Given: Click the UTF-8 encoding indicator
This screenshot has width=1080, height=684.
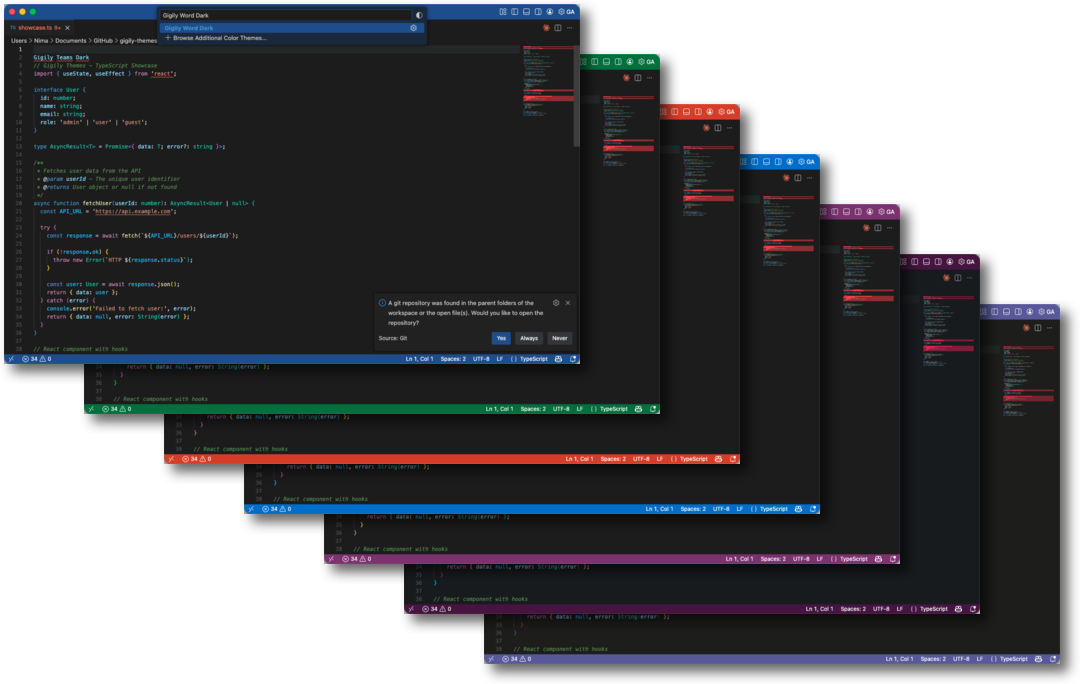Looking at the screenshot, I should pos(482,358).
